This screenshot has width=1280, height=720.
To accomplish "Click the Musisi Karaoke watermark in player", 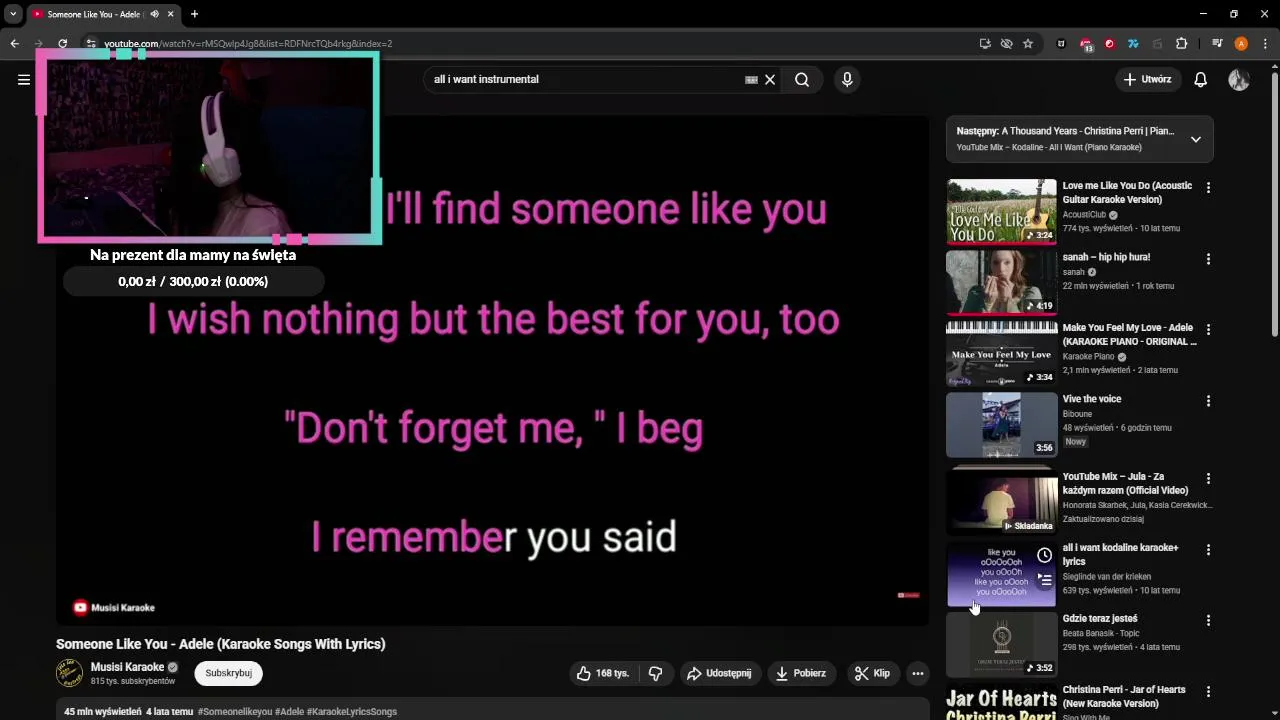I will (113, 607).
